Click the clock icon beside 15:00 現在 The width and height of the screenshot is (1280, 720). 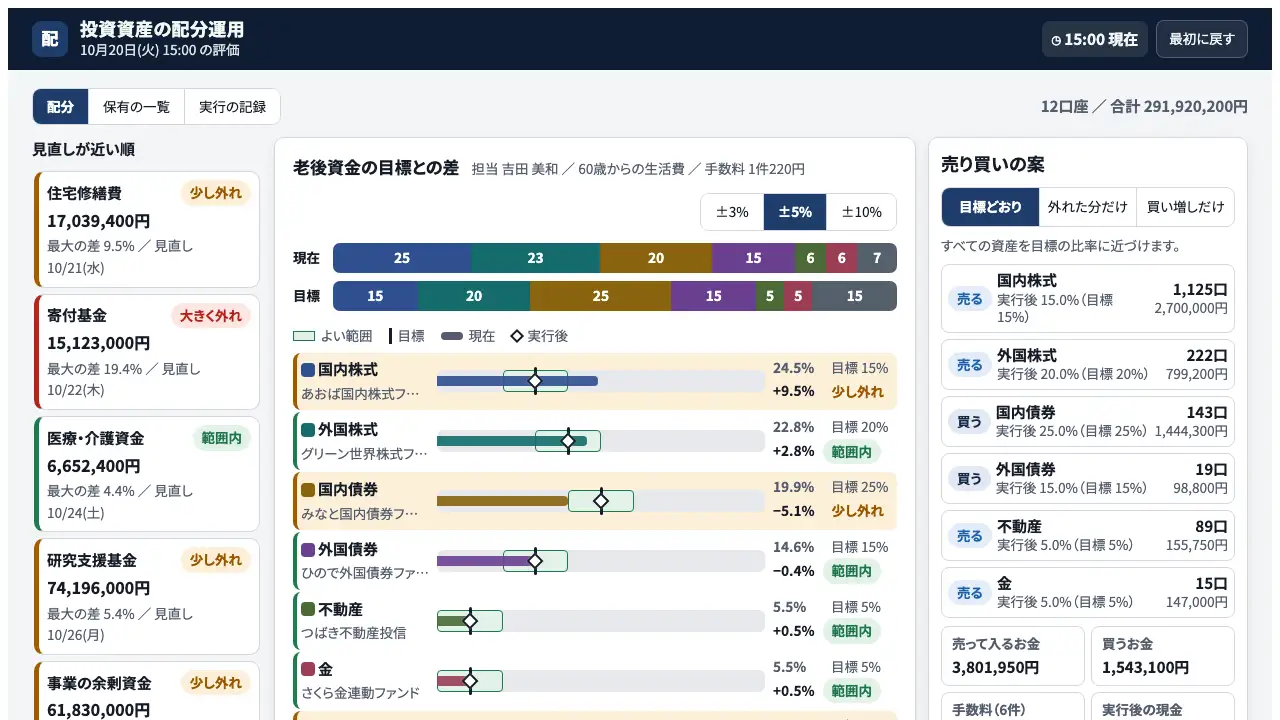[1056, 40]
